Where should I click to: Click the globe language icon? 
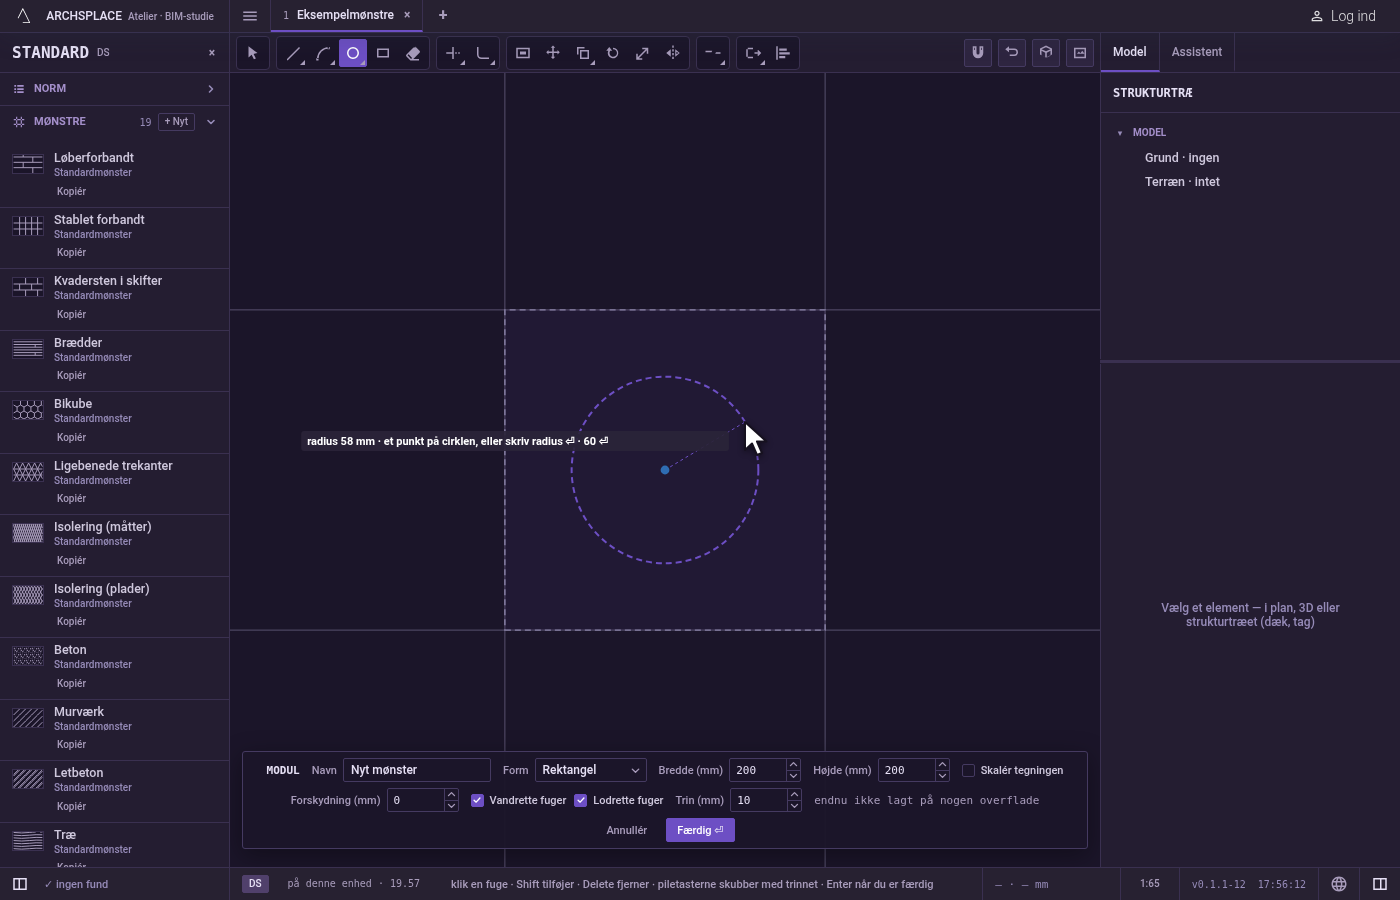[x=1339, y=884]
